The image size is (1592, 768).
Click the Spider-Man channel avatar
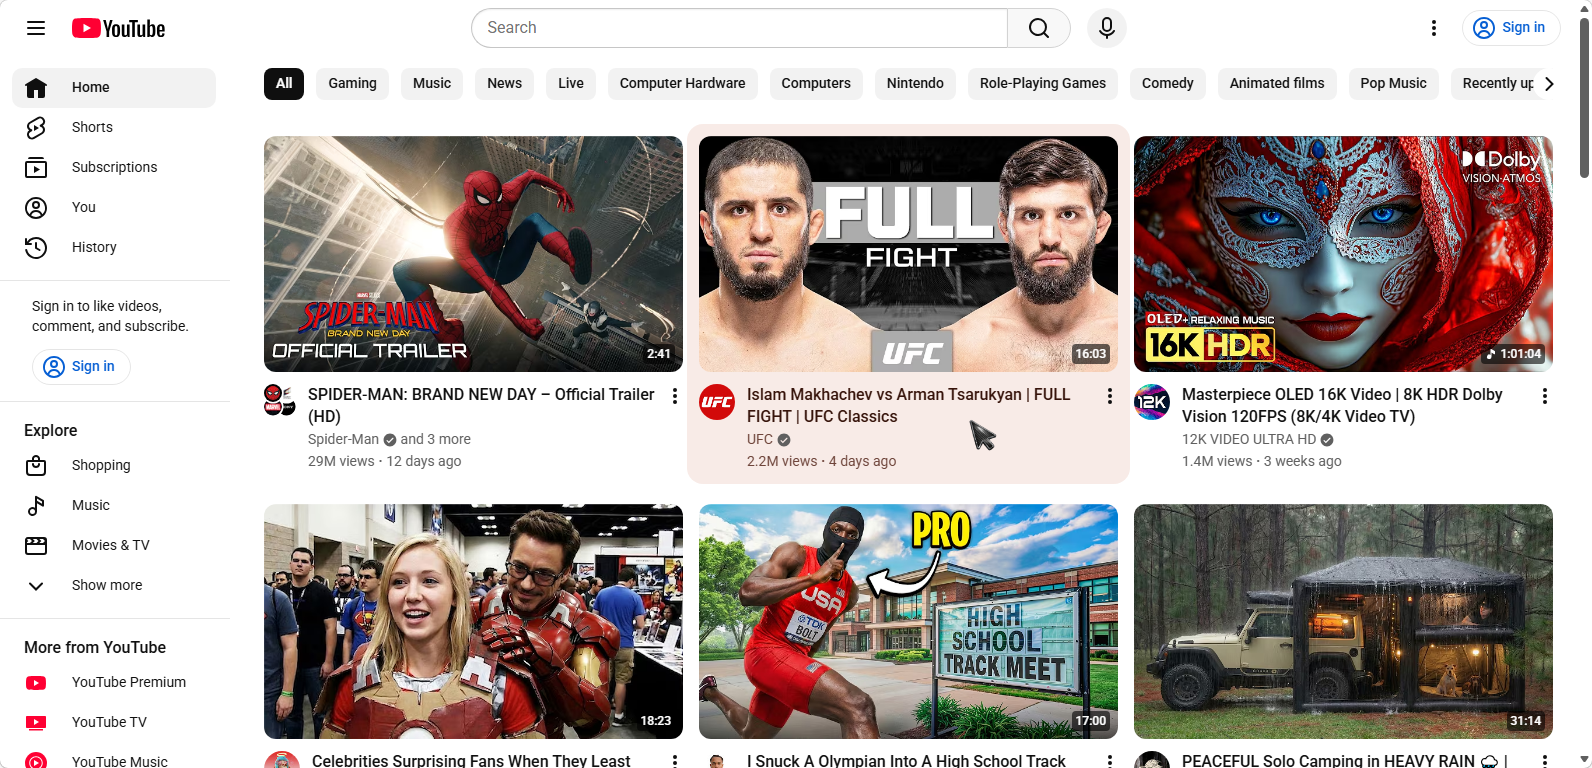pyautogui.click(x=280, y=401)
